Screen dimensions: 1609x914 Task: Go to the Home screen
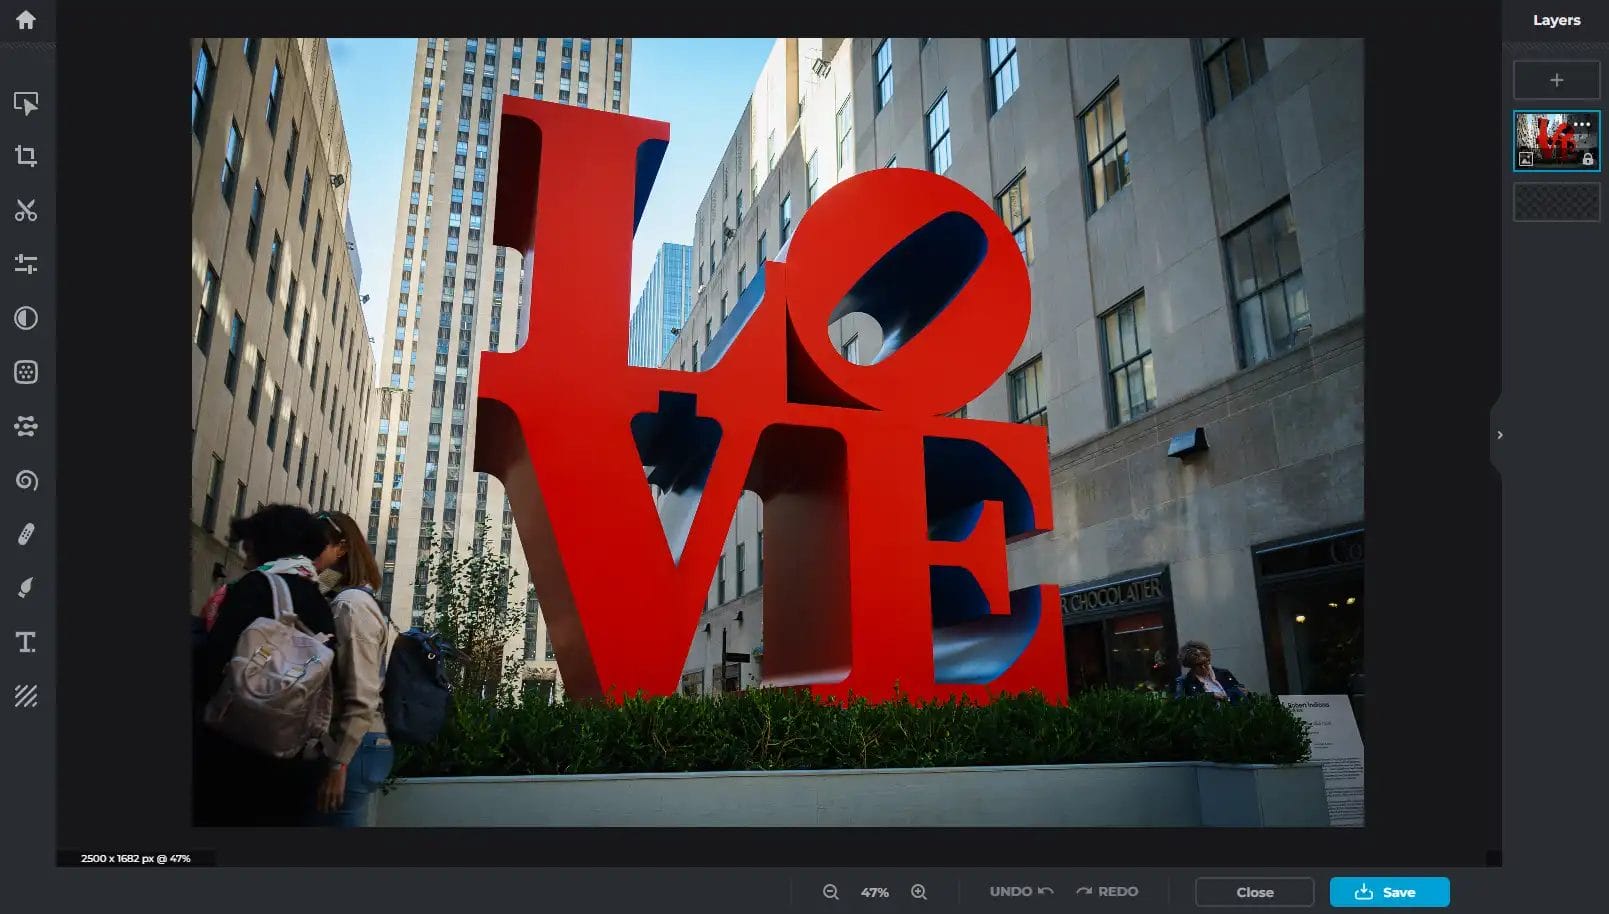coord(26,20)
